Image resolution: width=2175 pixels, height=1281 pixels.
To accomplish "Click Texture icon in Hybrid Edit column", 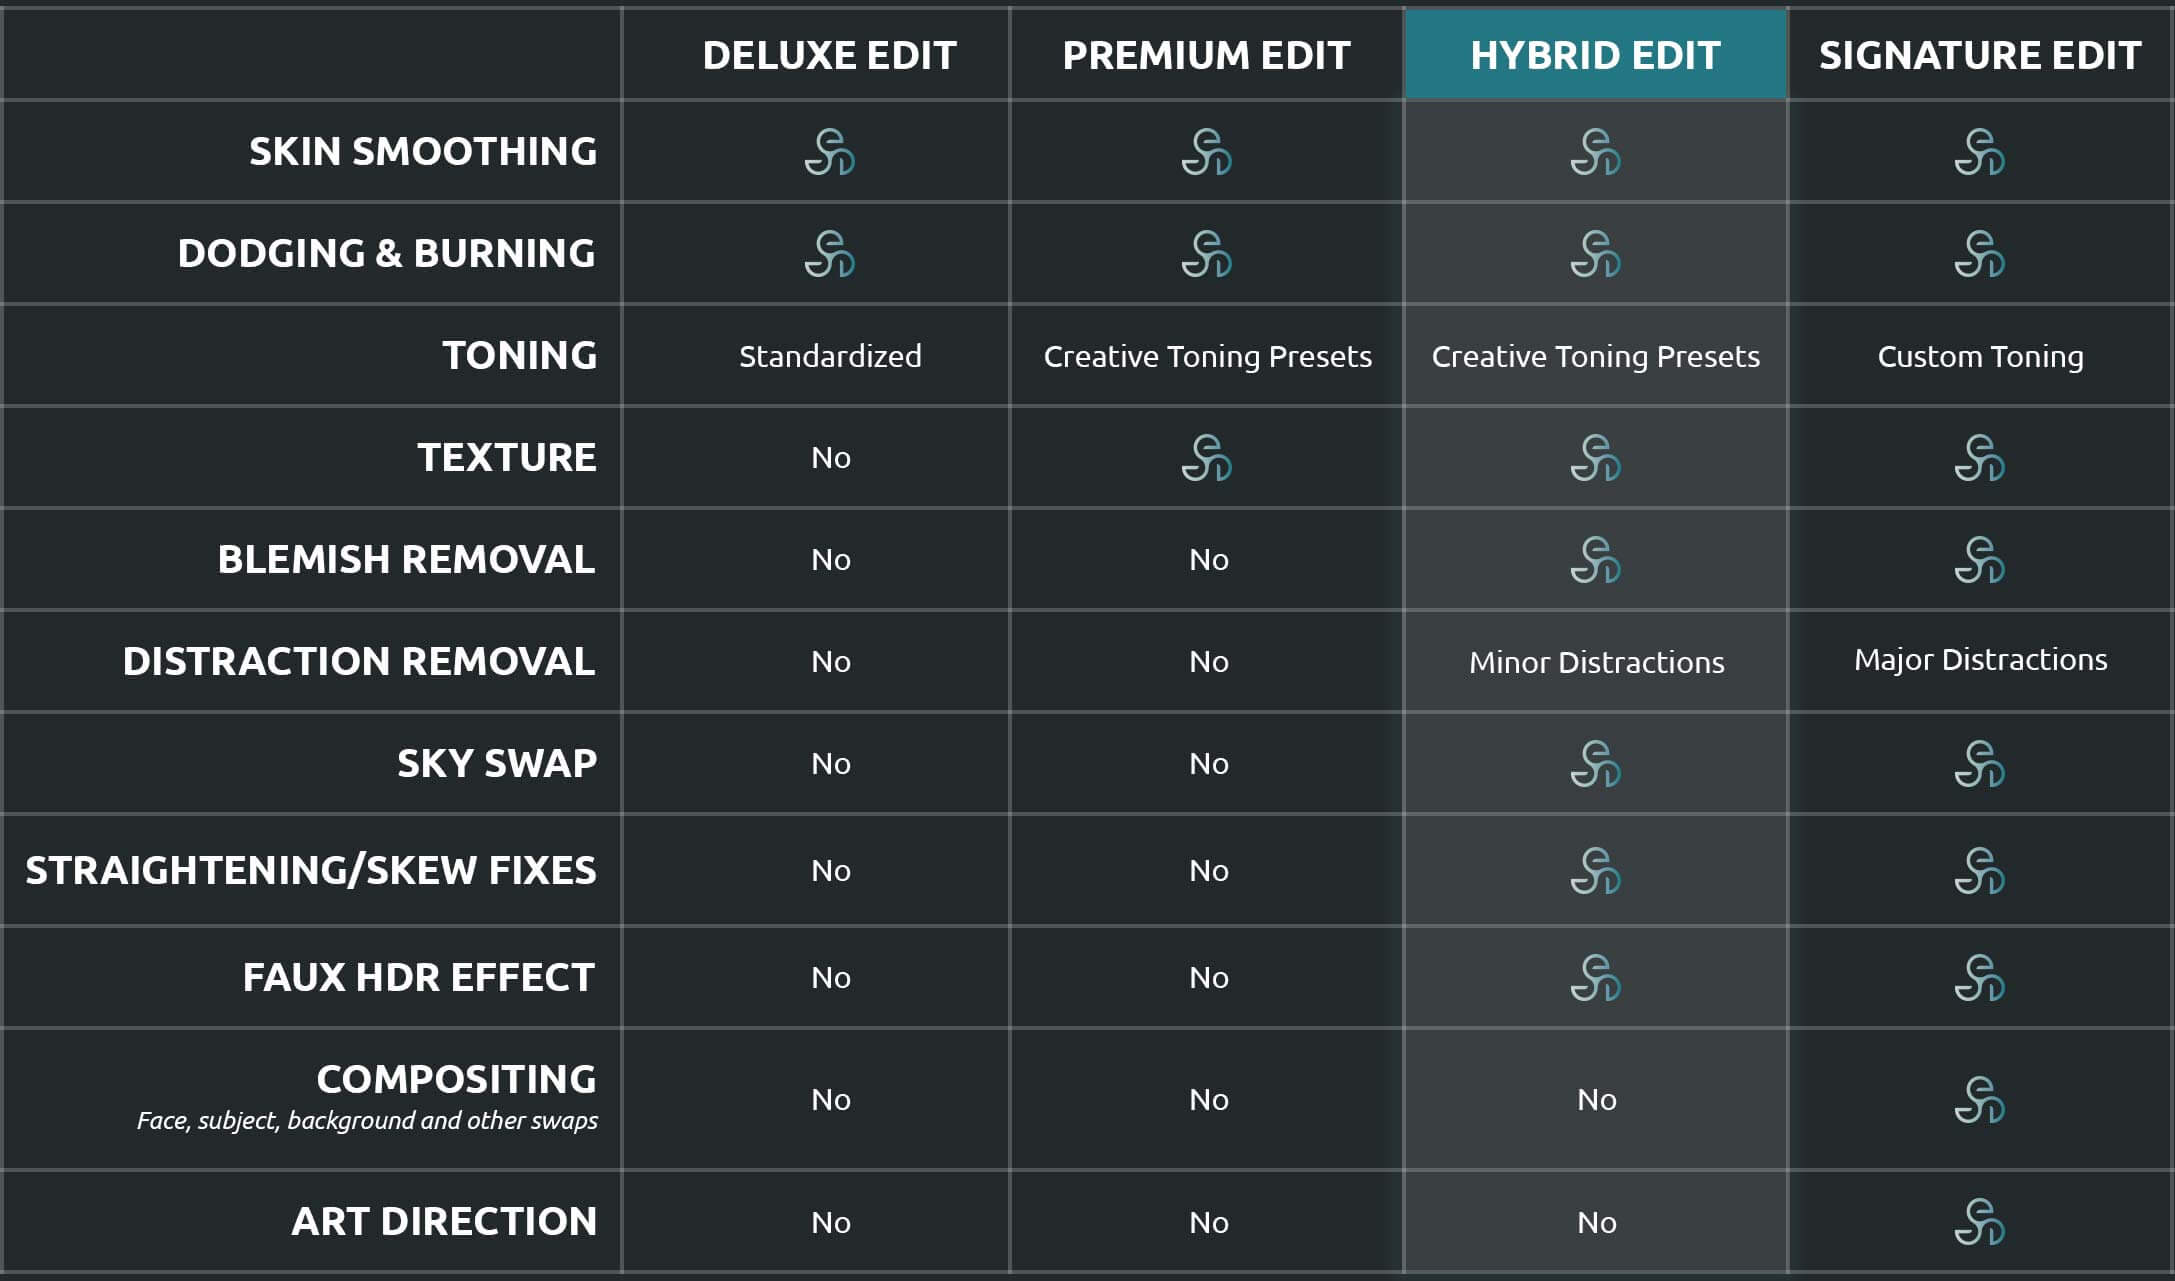I will [x=1595, y=458].
